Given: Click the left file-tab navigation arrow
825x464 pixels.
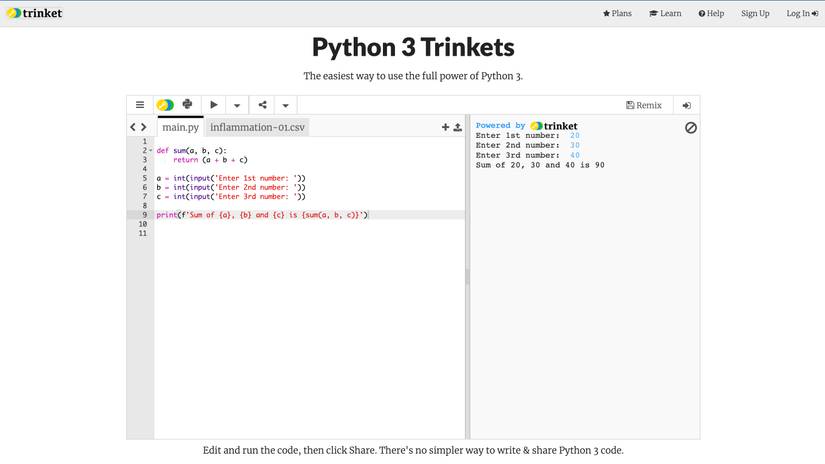Looking at the screenshot, I should click(133, 128).
